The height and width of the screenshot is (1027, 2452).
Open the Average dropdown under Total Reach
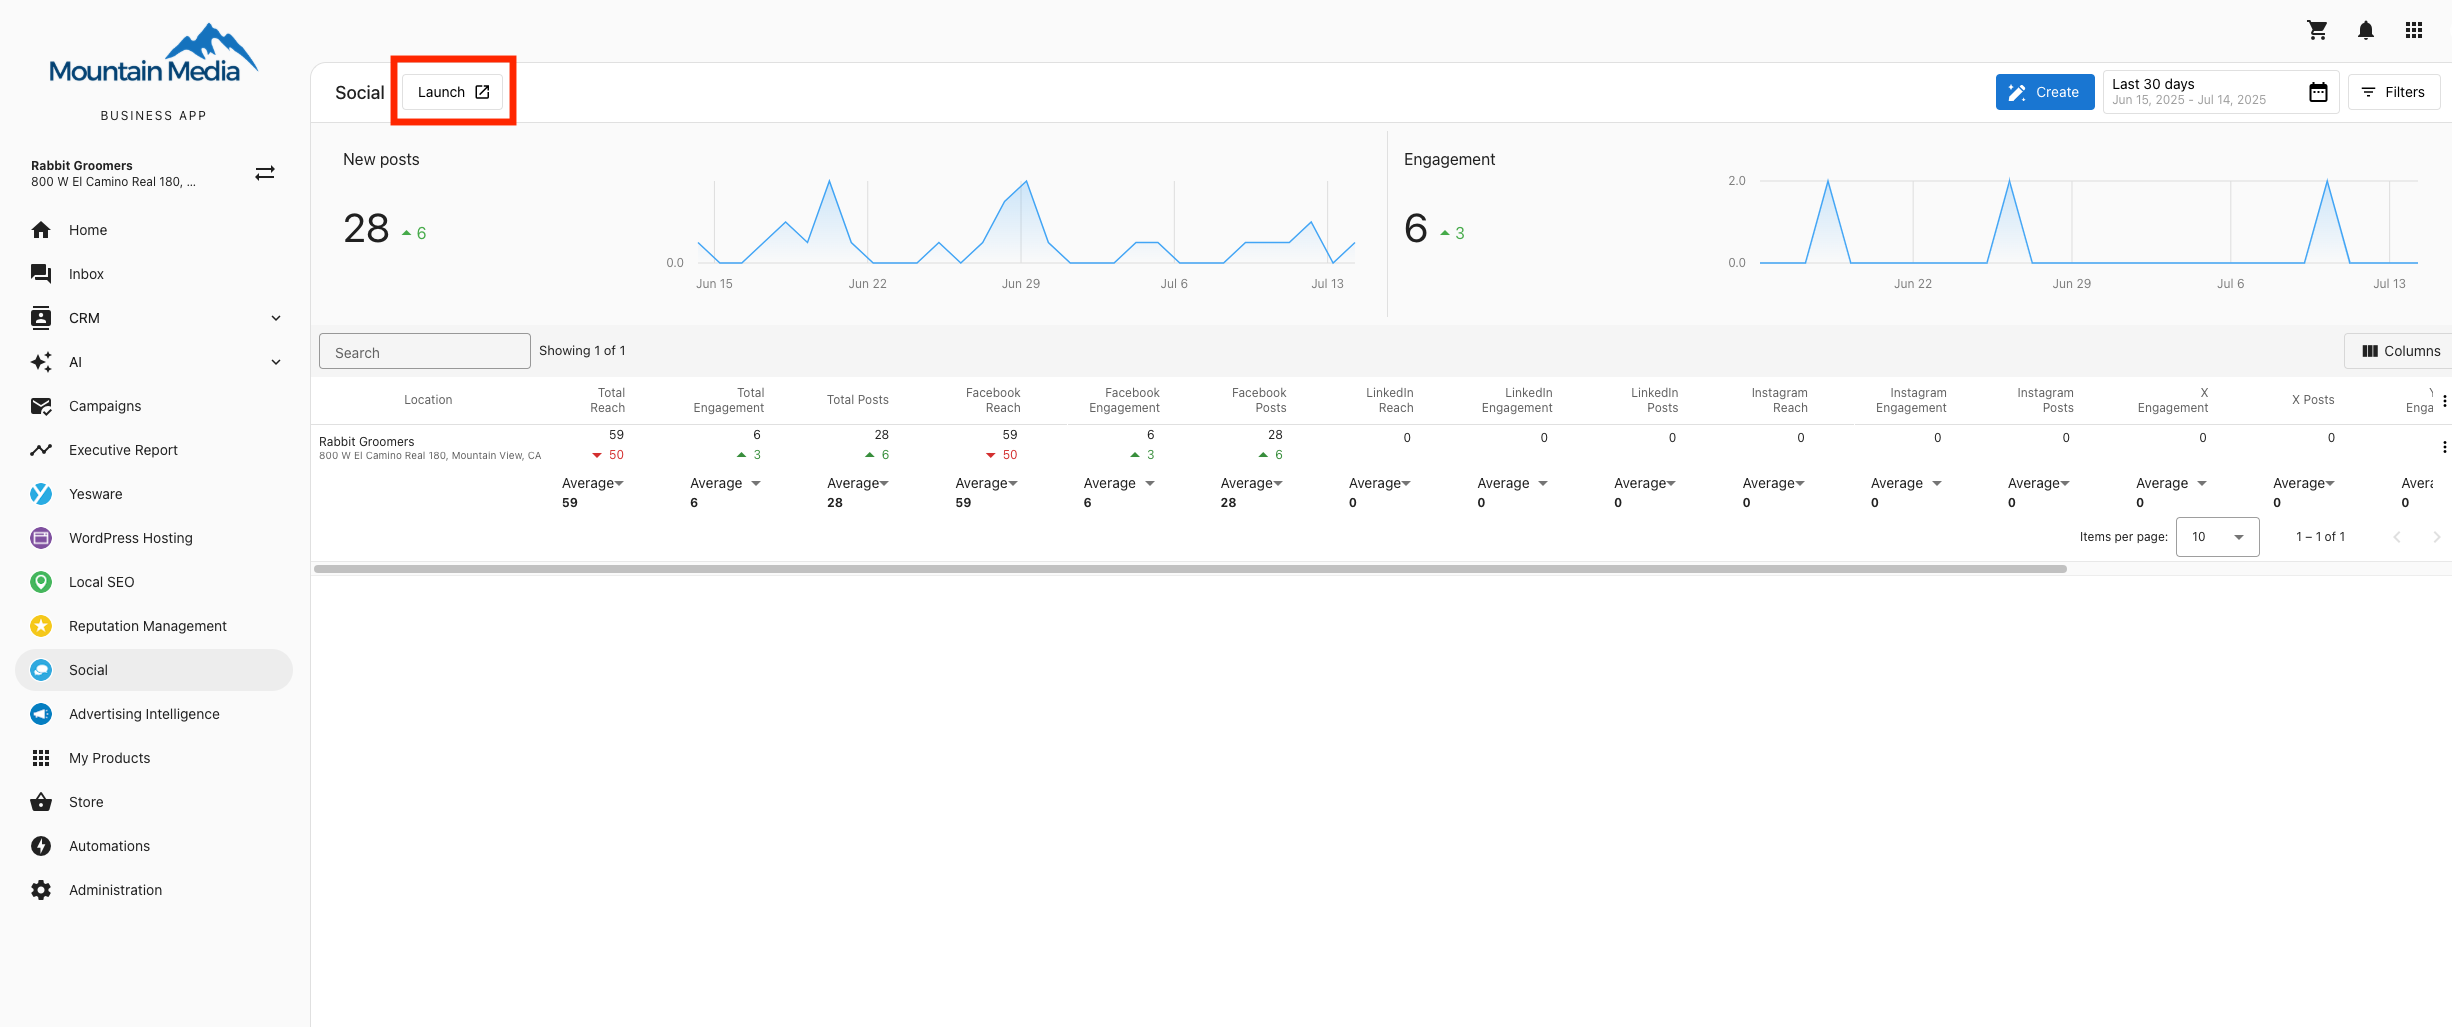click(x=592, y=483)
